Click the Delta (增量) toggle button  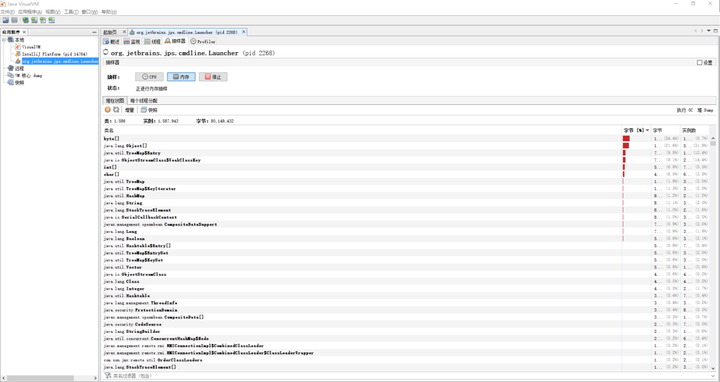pos(129,110)
